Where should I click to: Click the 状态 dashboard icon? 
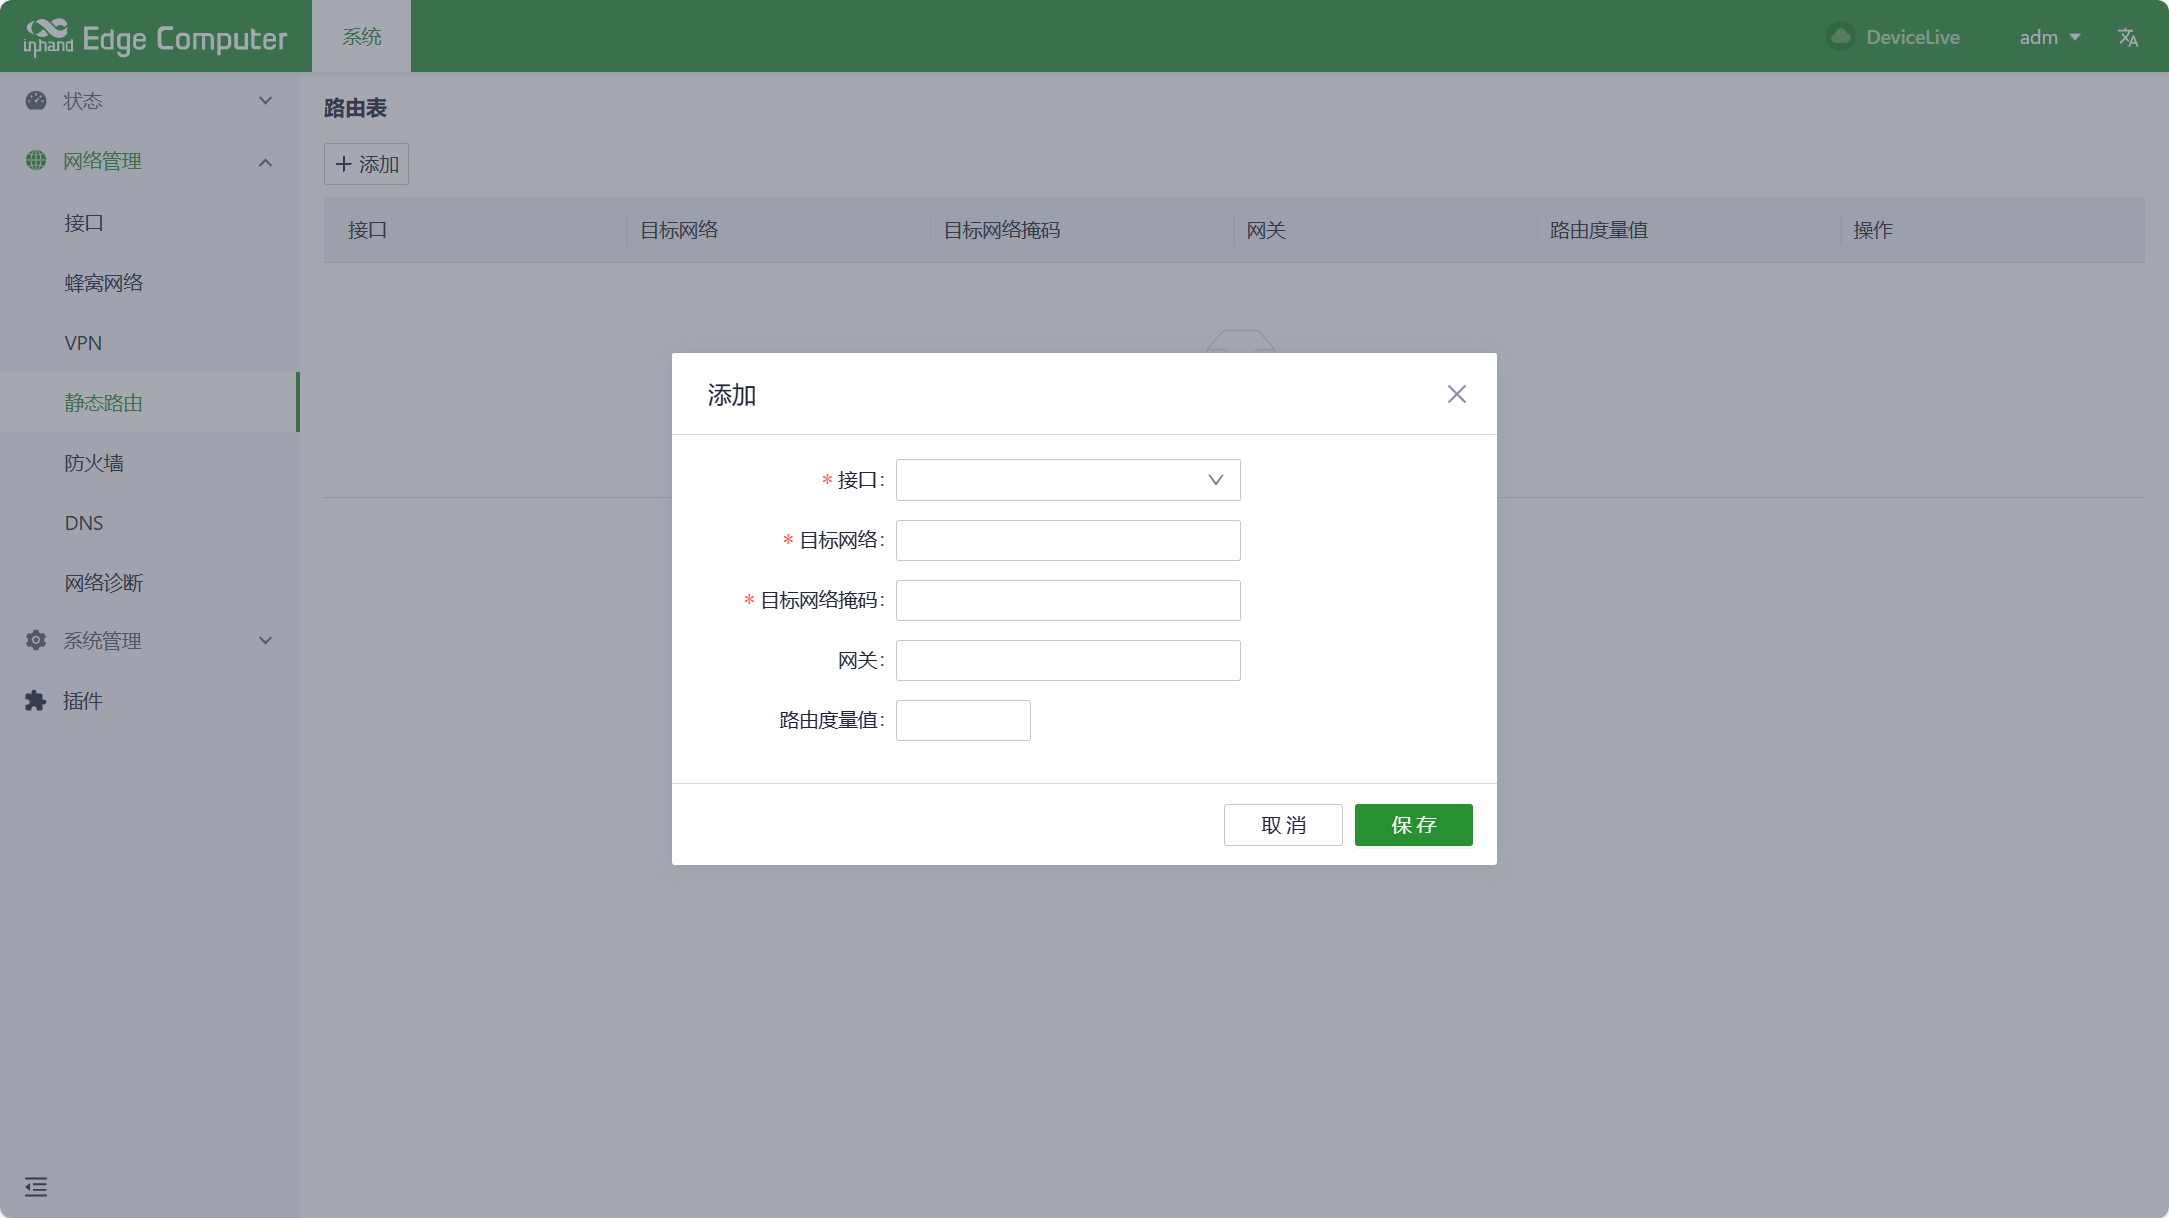36,101
